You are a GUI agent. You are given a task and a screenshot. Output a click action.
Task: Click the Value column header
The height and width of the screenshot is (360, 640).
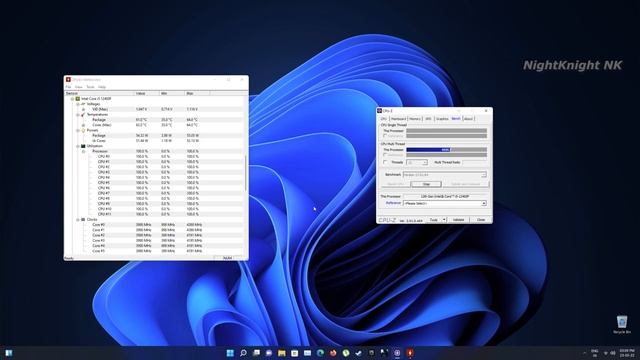point(147,93)
